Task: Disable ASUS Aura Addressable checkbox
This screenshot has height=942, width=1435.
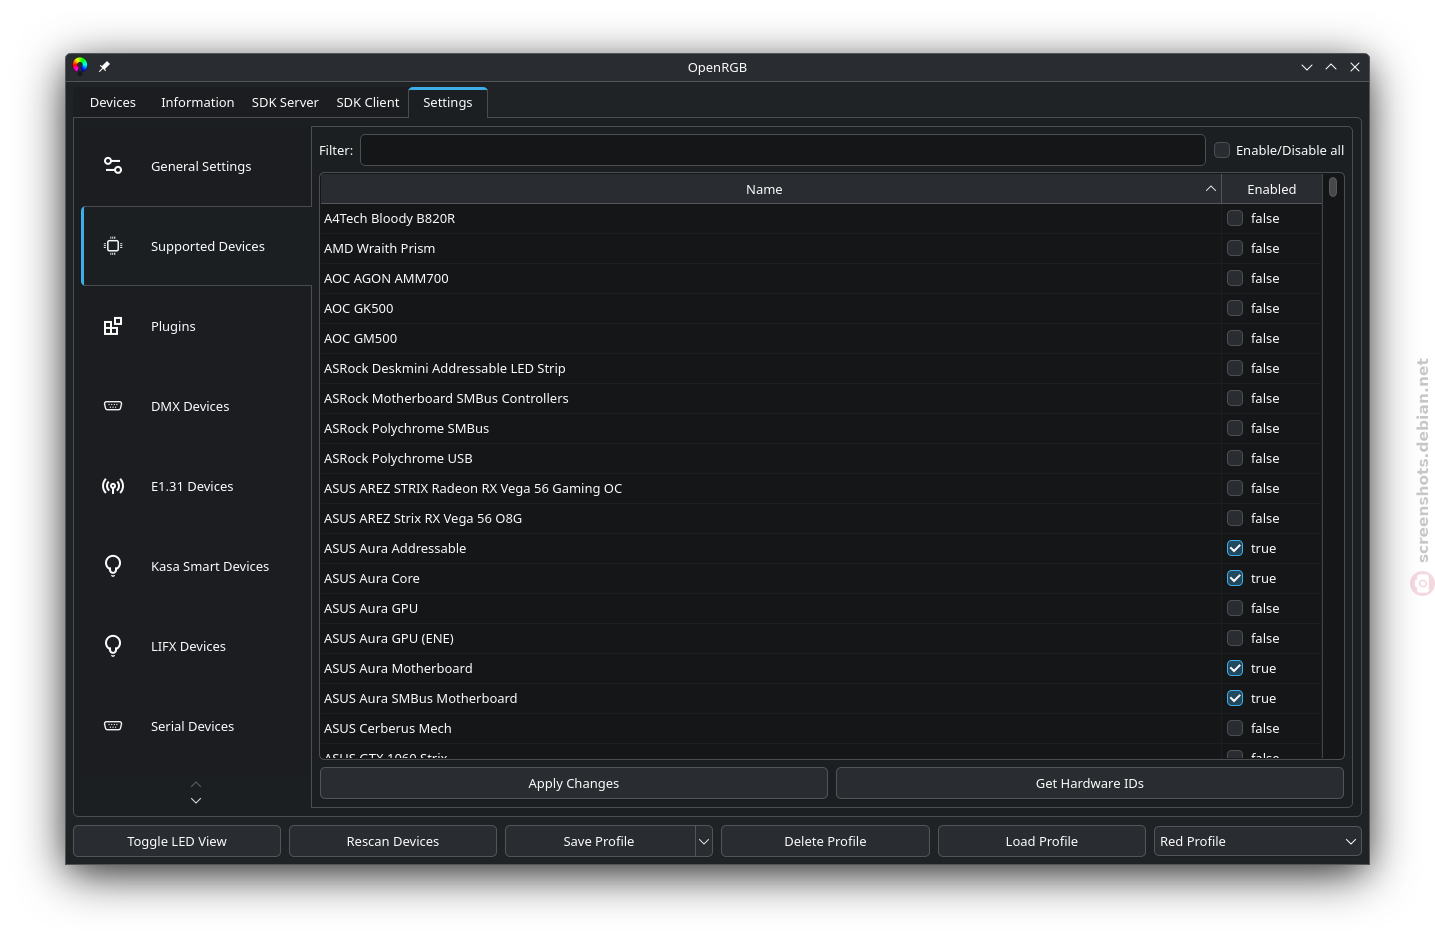Action: [x=1235, y=548]
